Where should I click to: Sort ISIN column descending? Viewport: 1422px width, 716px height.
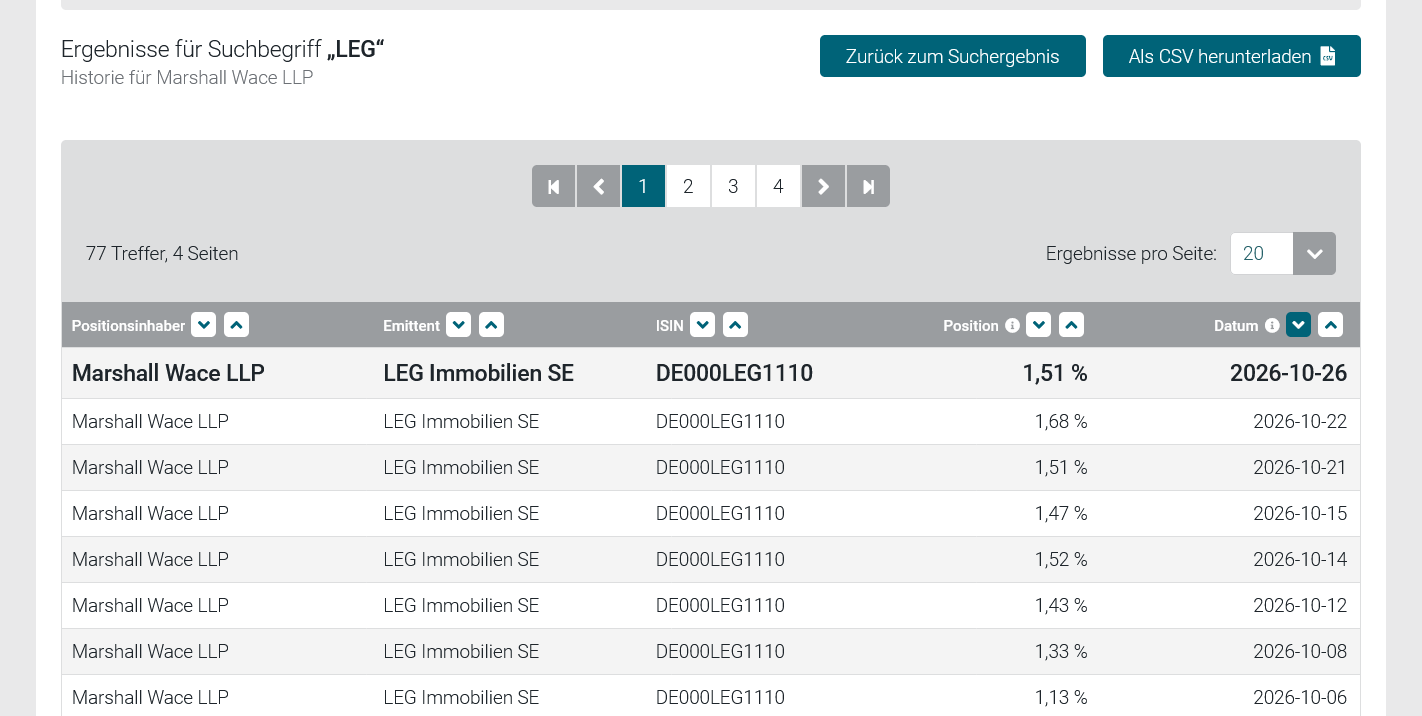point(703,325)
